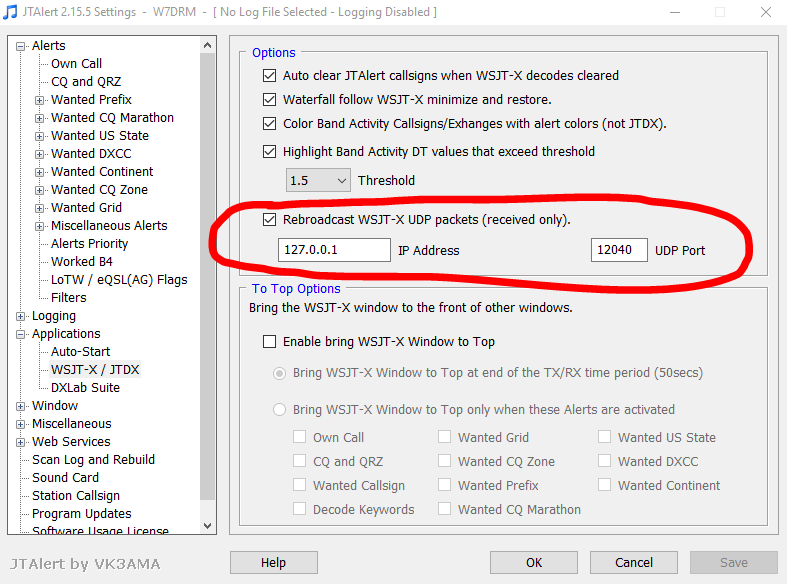
Task: Expand the Miscellaneous Alerts tree node
Action: 39,226
